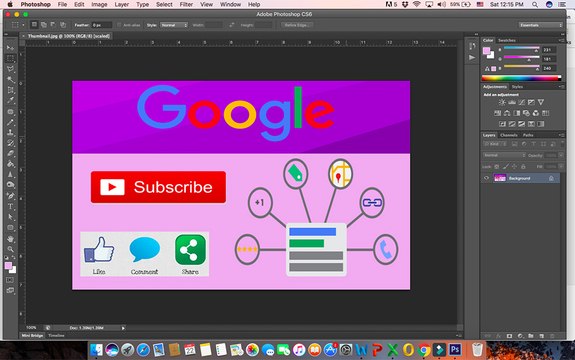Viewport: 575px width, 360px height.
Task: Toggle Quick Mask mode
Action: tap(10, 280)
